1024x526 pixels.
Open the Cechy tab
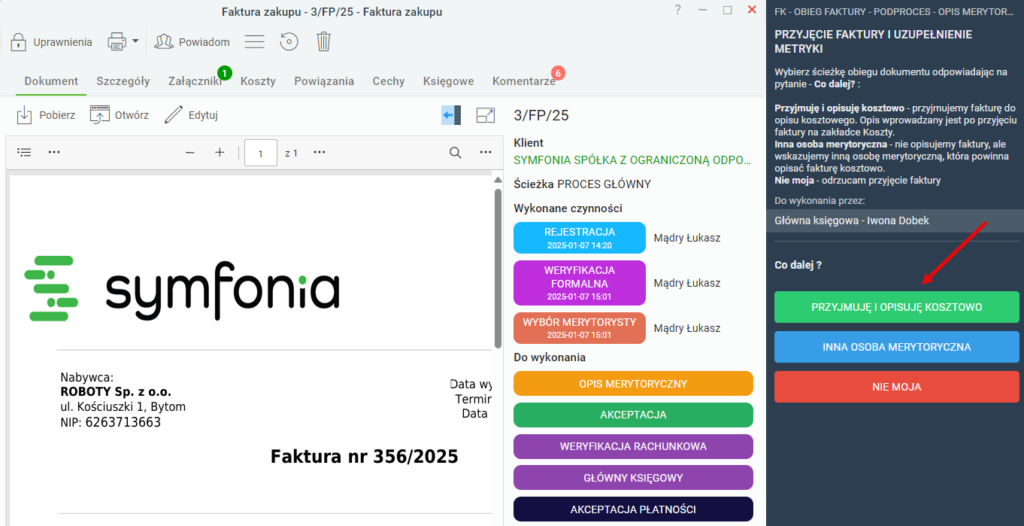click(389, 81)
